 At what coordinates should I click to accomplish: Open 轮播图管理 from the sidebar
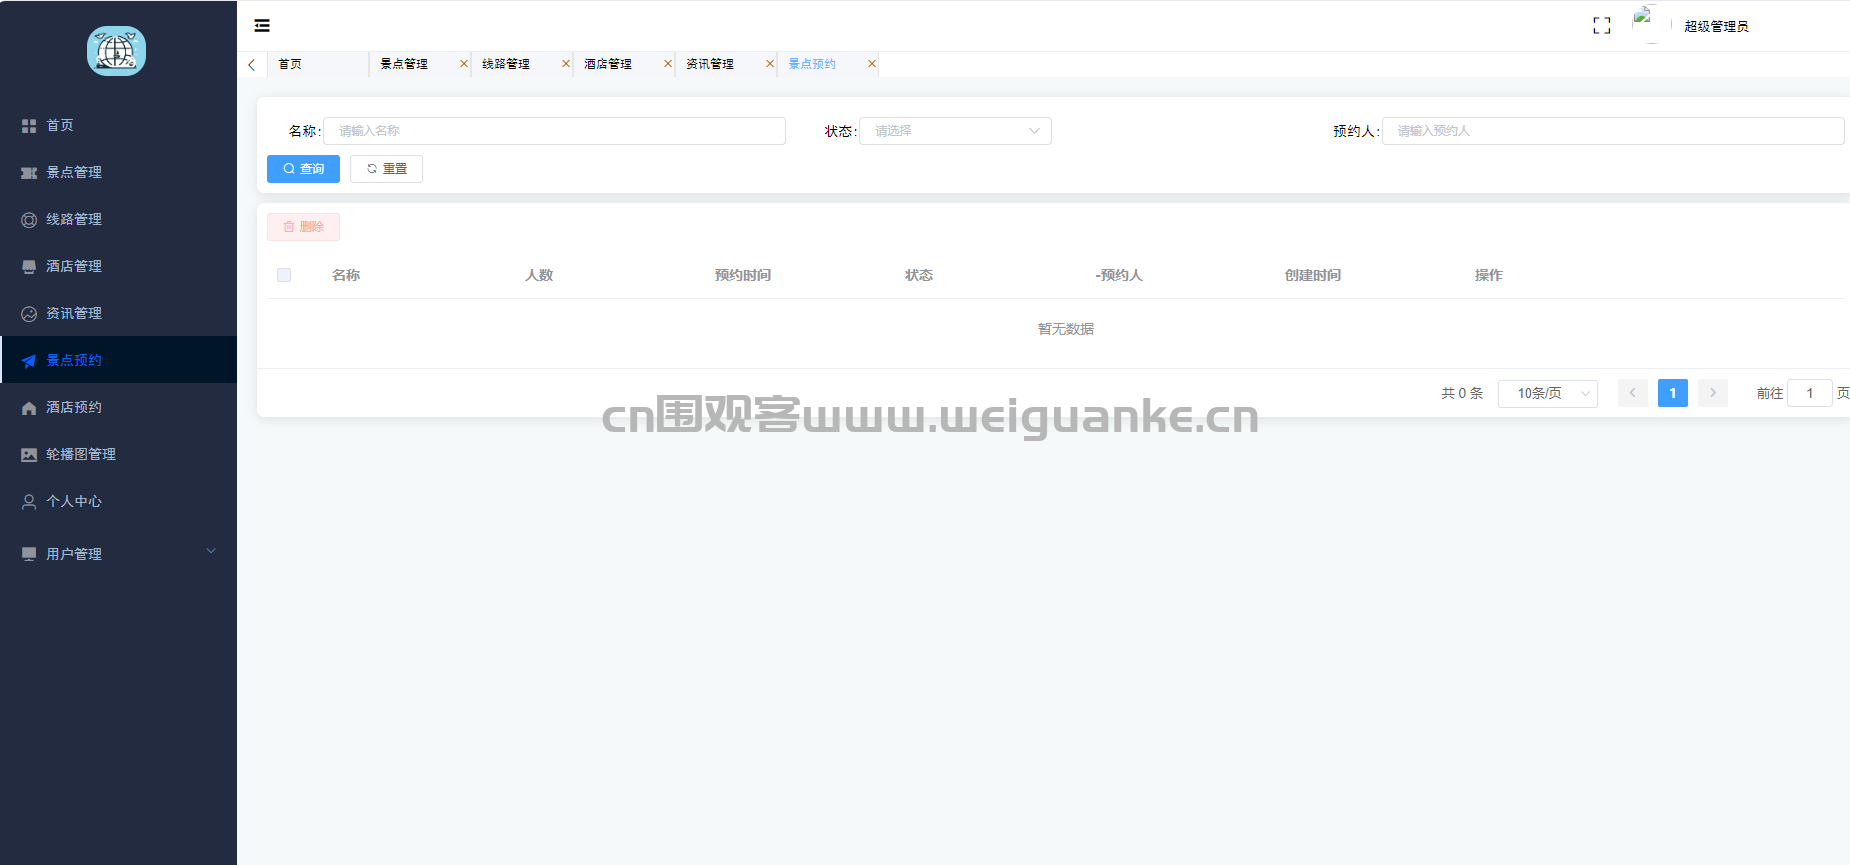[x=80, y=454]
